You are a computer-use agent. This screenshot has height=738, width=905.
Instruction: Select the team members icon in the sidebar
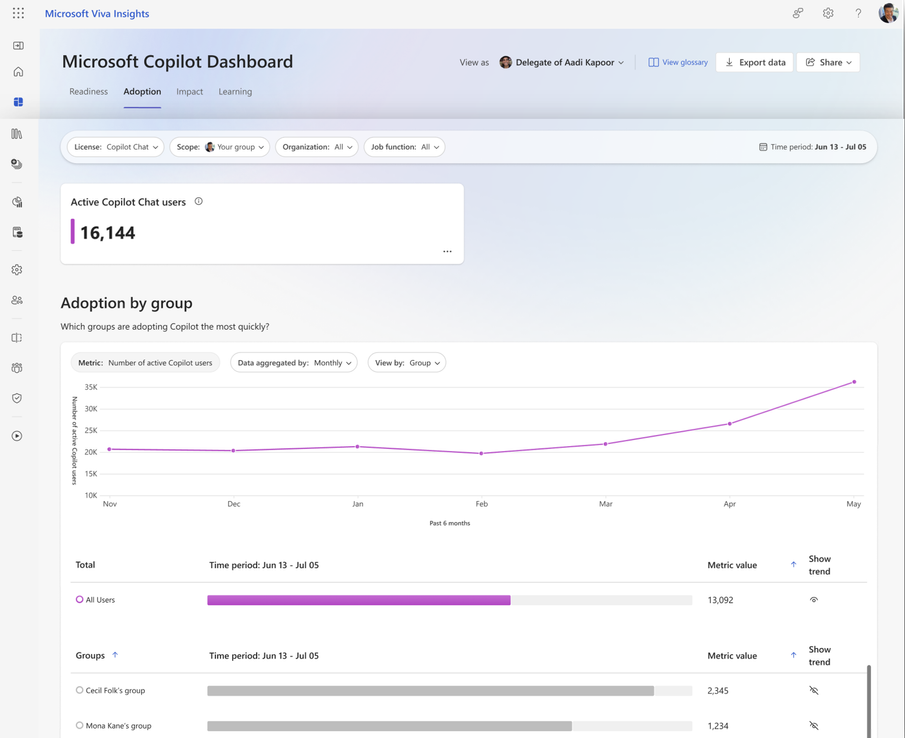click(x=16, y=300)
